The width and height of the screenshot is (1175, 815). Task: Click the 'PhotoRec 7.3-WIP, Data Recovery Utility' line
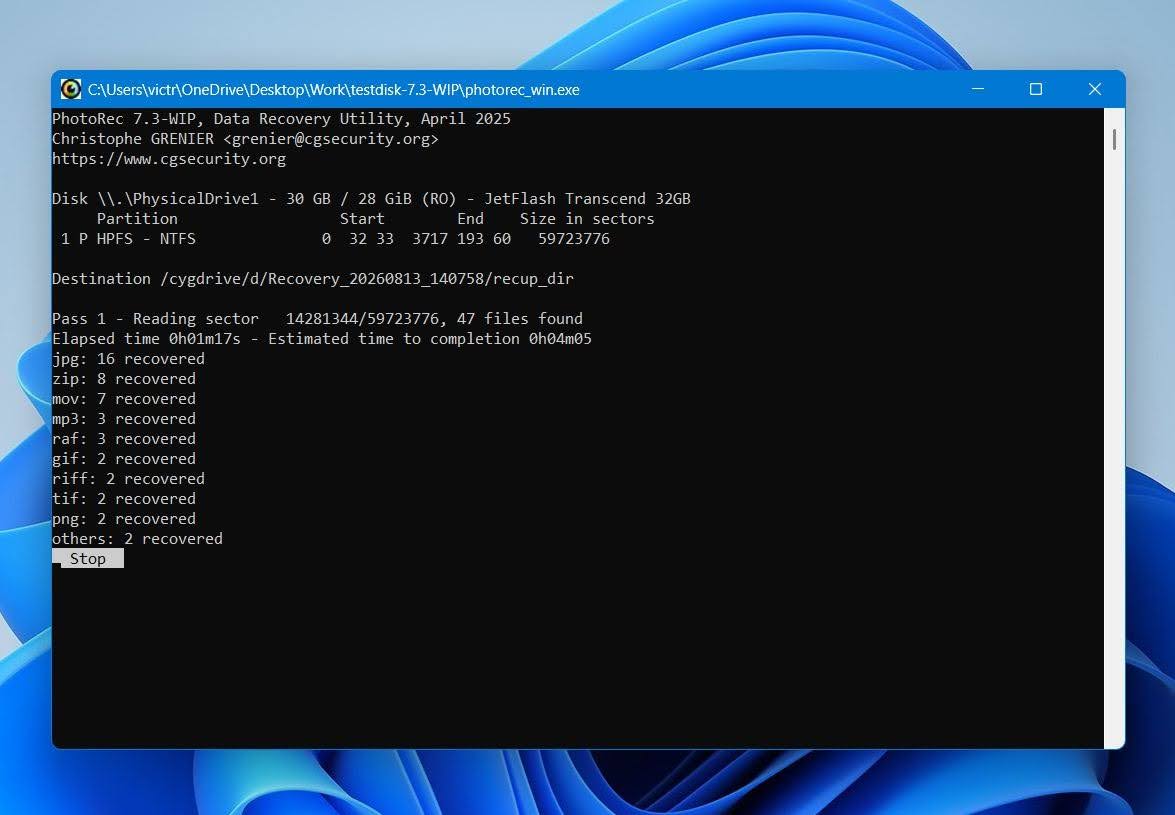point(281,118)
